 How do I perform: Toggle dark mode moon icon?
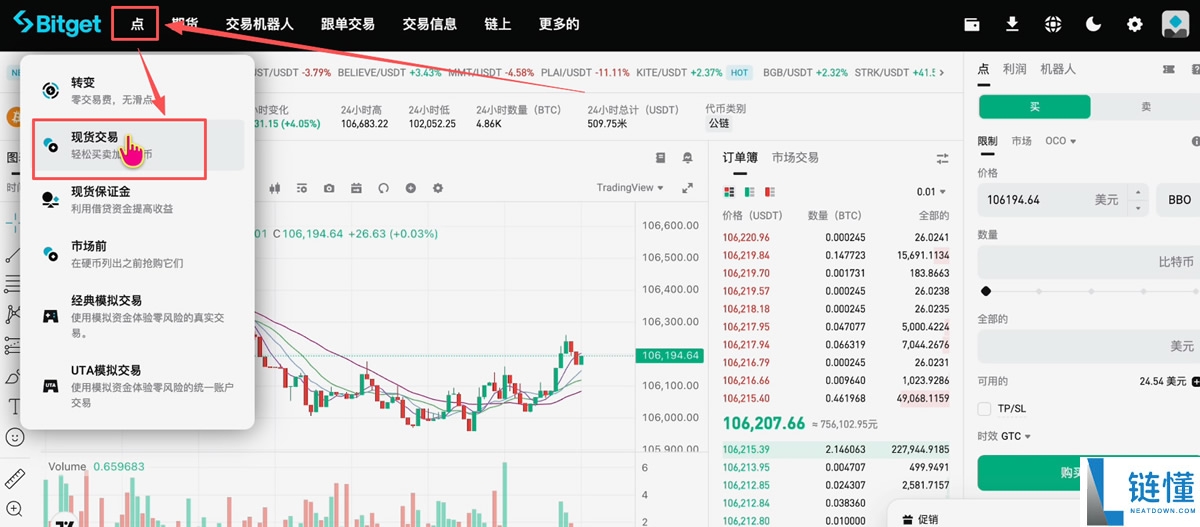(x=1094, y=24)
